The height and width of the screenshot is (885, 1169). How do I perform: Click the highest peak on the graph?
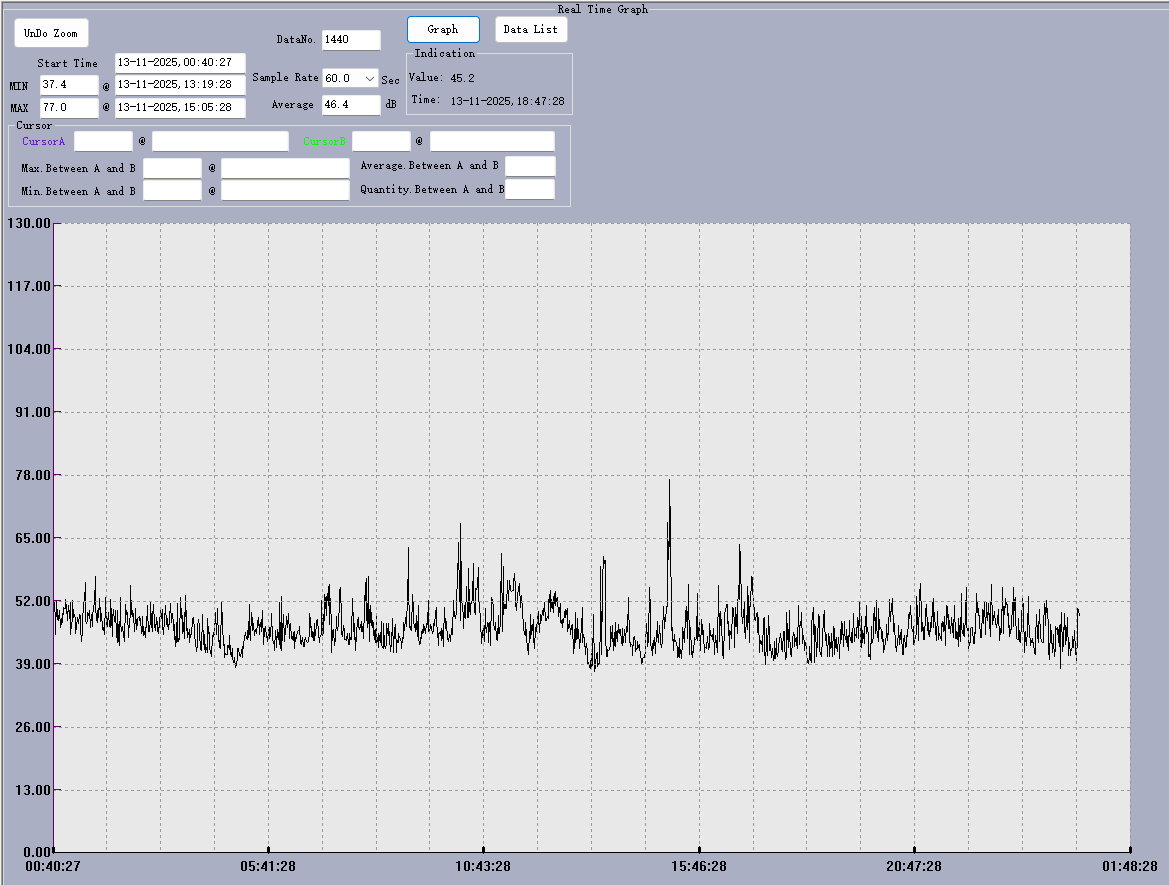669,481
